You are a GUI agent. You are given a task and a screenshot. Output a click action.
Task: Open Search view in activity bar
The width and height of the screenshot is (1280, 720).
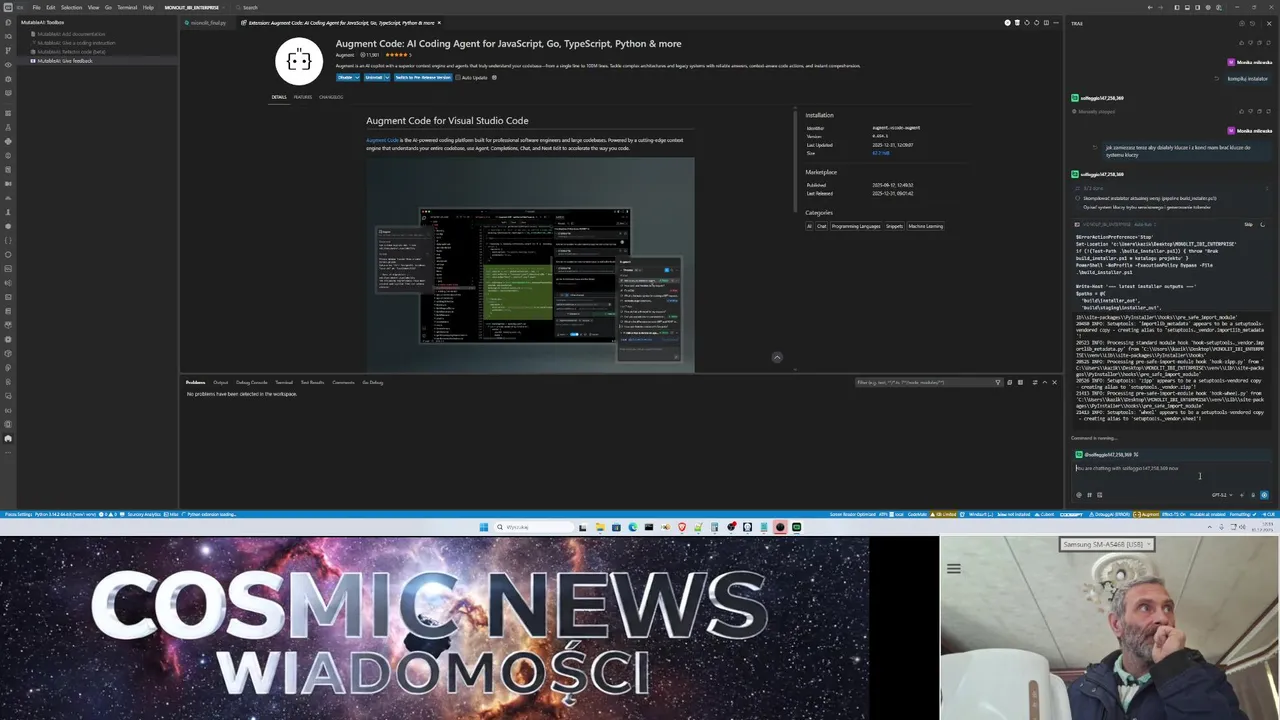[8, 36]
